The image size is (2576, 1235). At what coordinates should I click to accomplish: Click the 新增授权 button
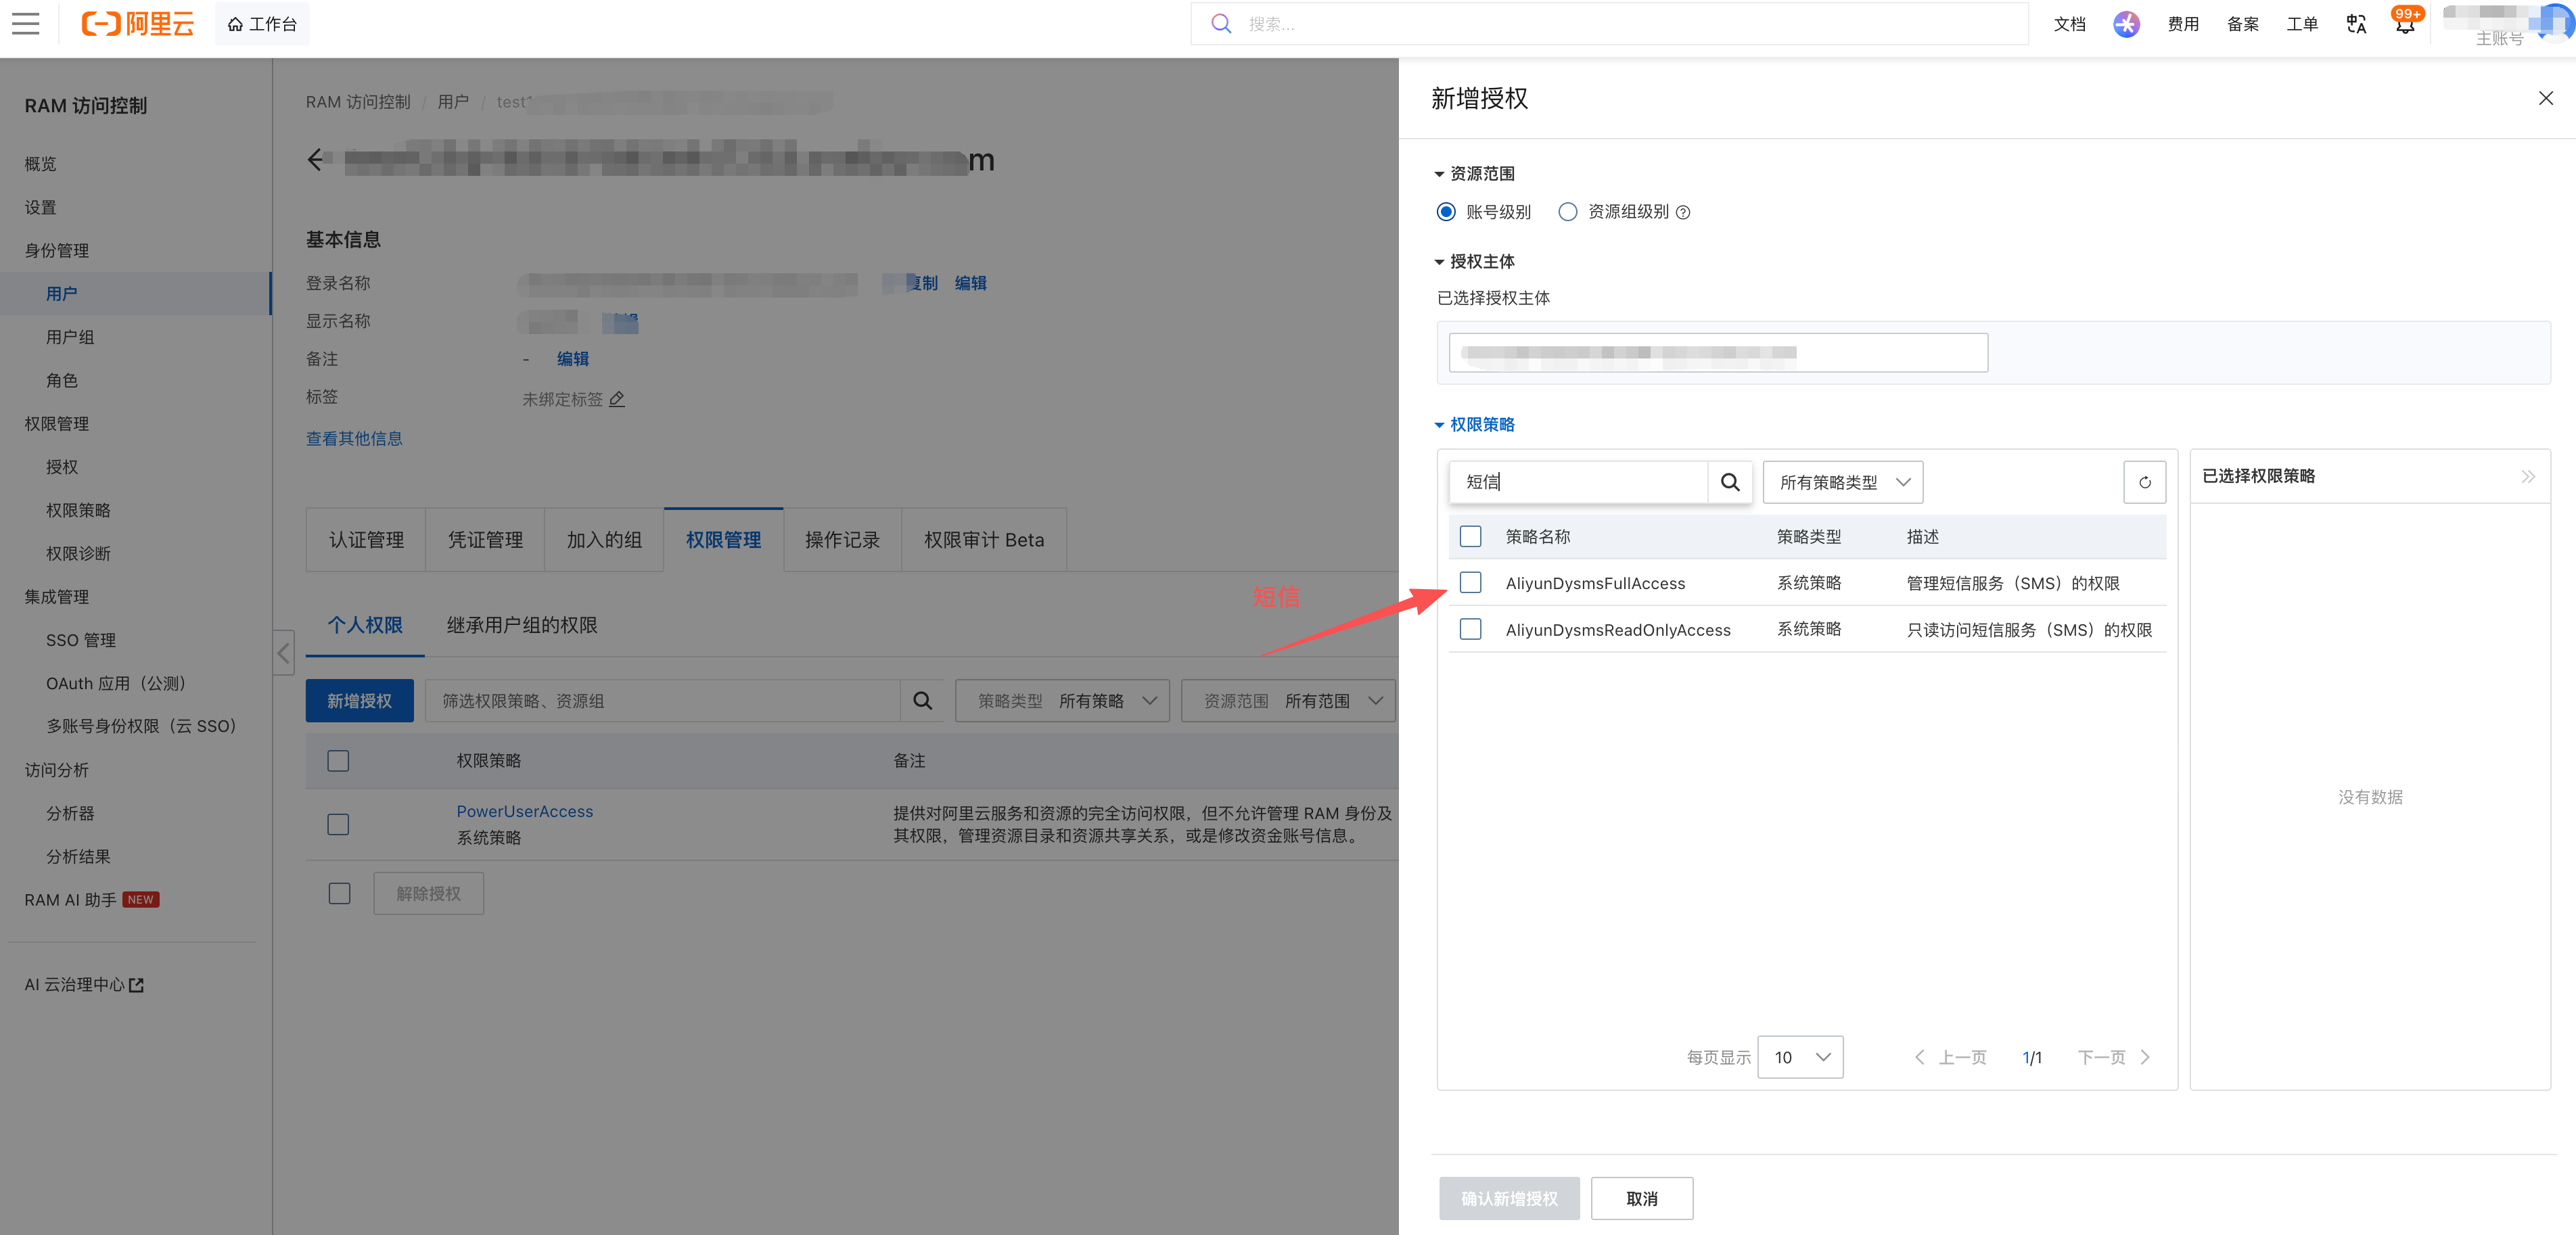point(359,701)
